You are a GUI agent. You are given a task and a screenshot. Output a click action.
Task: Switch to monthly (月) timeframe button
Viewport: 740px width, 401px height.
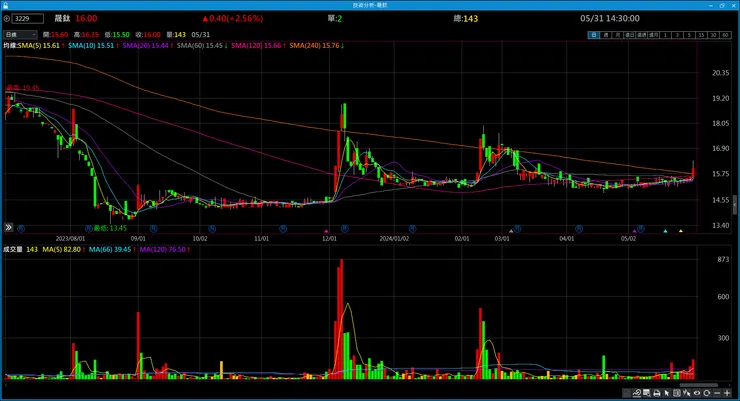[x=617, y=35]
